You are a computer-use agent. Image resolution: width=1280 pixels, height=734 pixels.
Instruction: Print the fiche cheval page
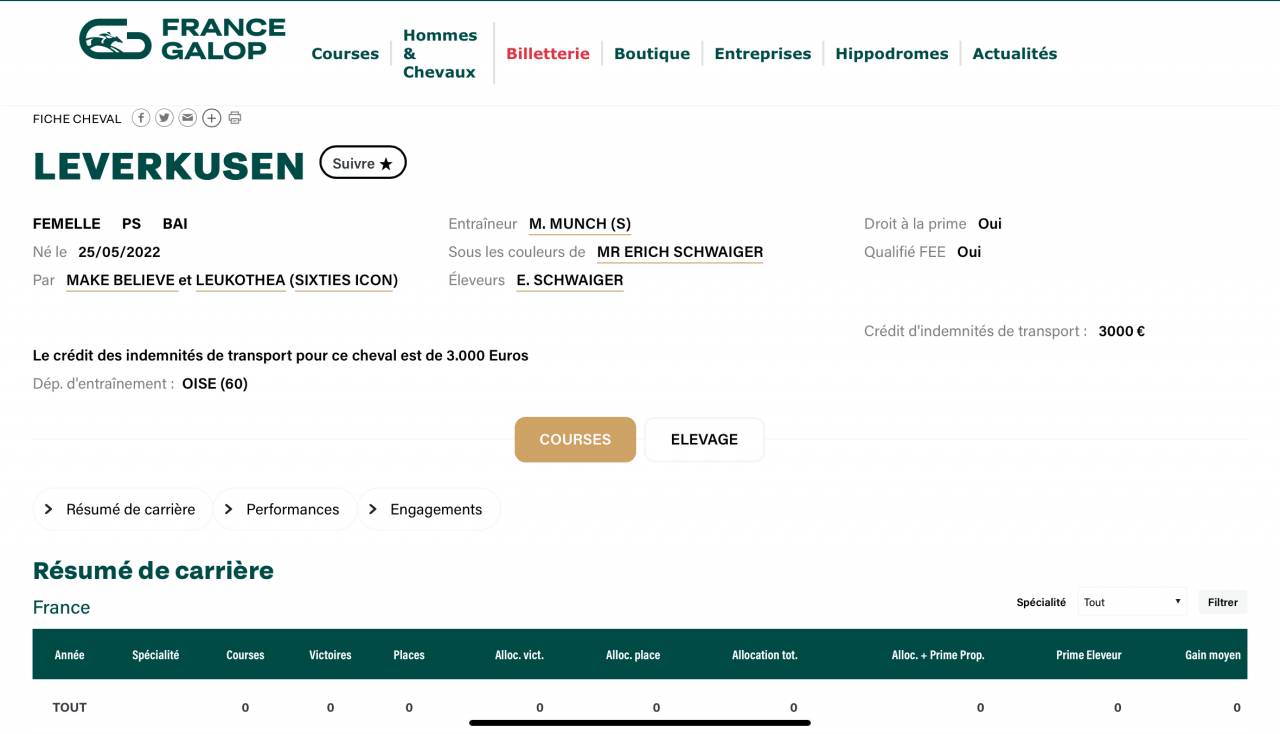click(x=235, y=118)
